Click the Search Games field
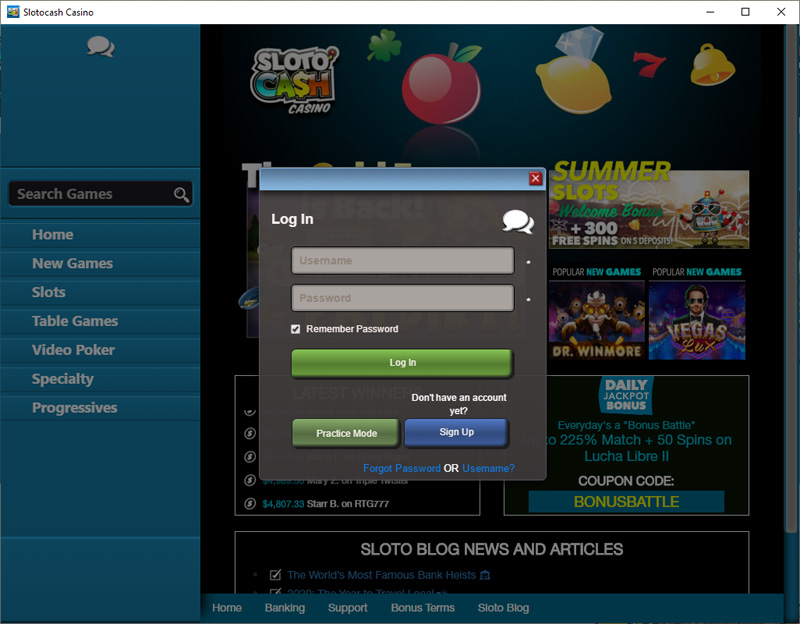Screen dimensions: 800x624 (101, 194)
